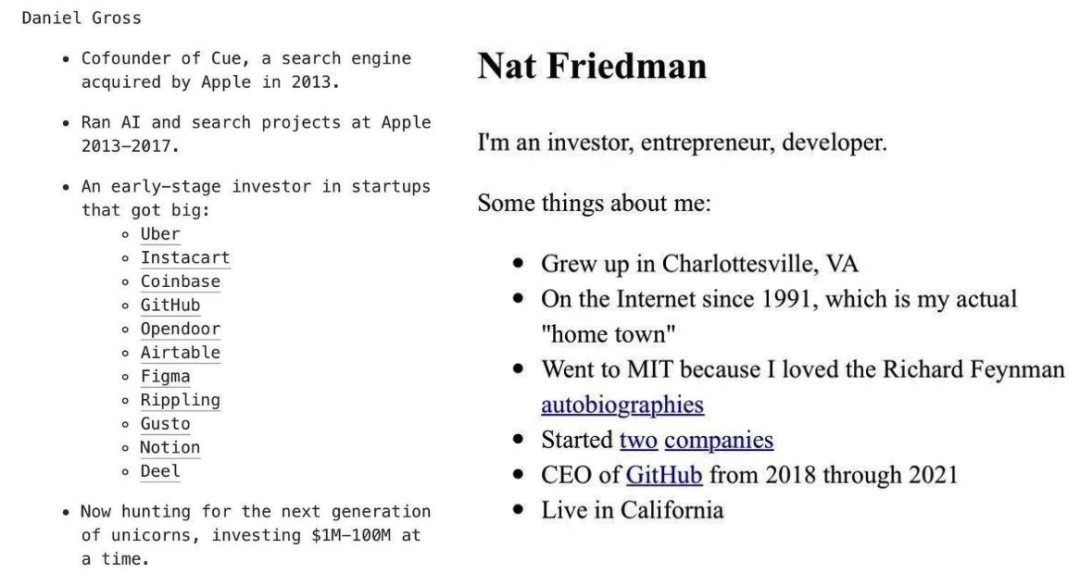
Task: Visit the Airtable link
Action: pyautogui.click(x=180, y=353)
